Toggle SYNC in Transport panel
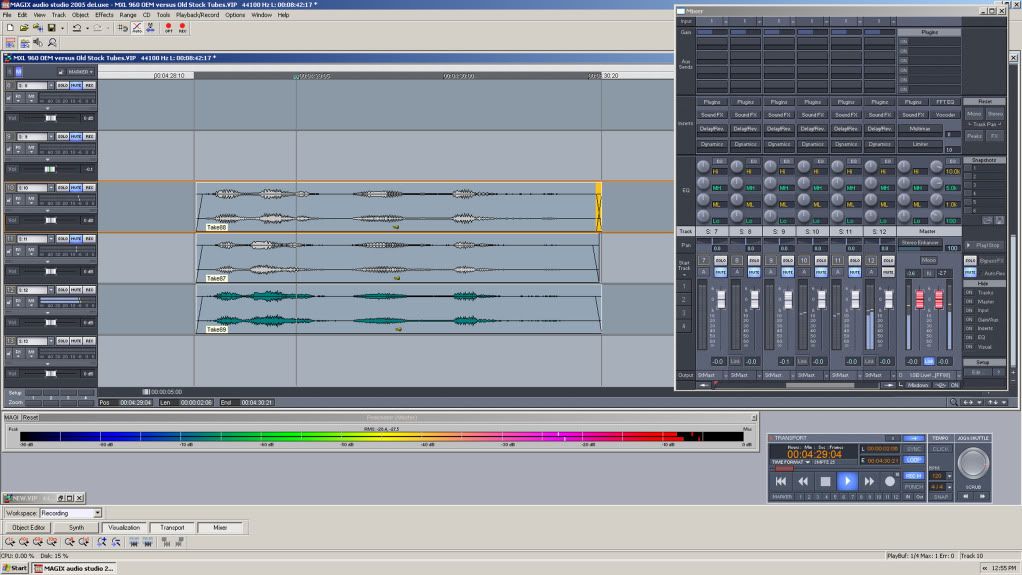This screenshot has width=1022, height=575. coord(913,449)
